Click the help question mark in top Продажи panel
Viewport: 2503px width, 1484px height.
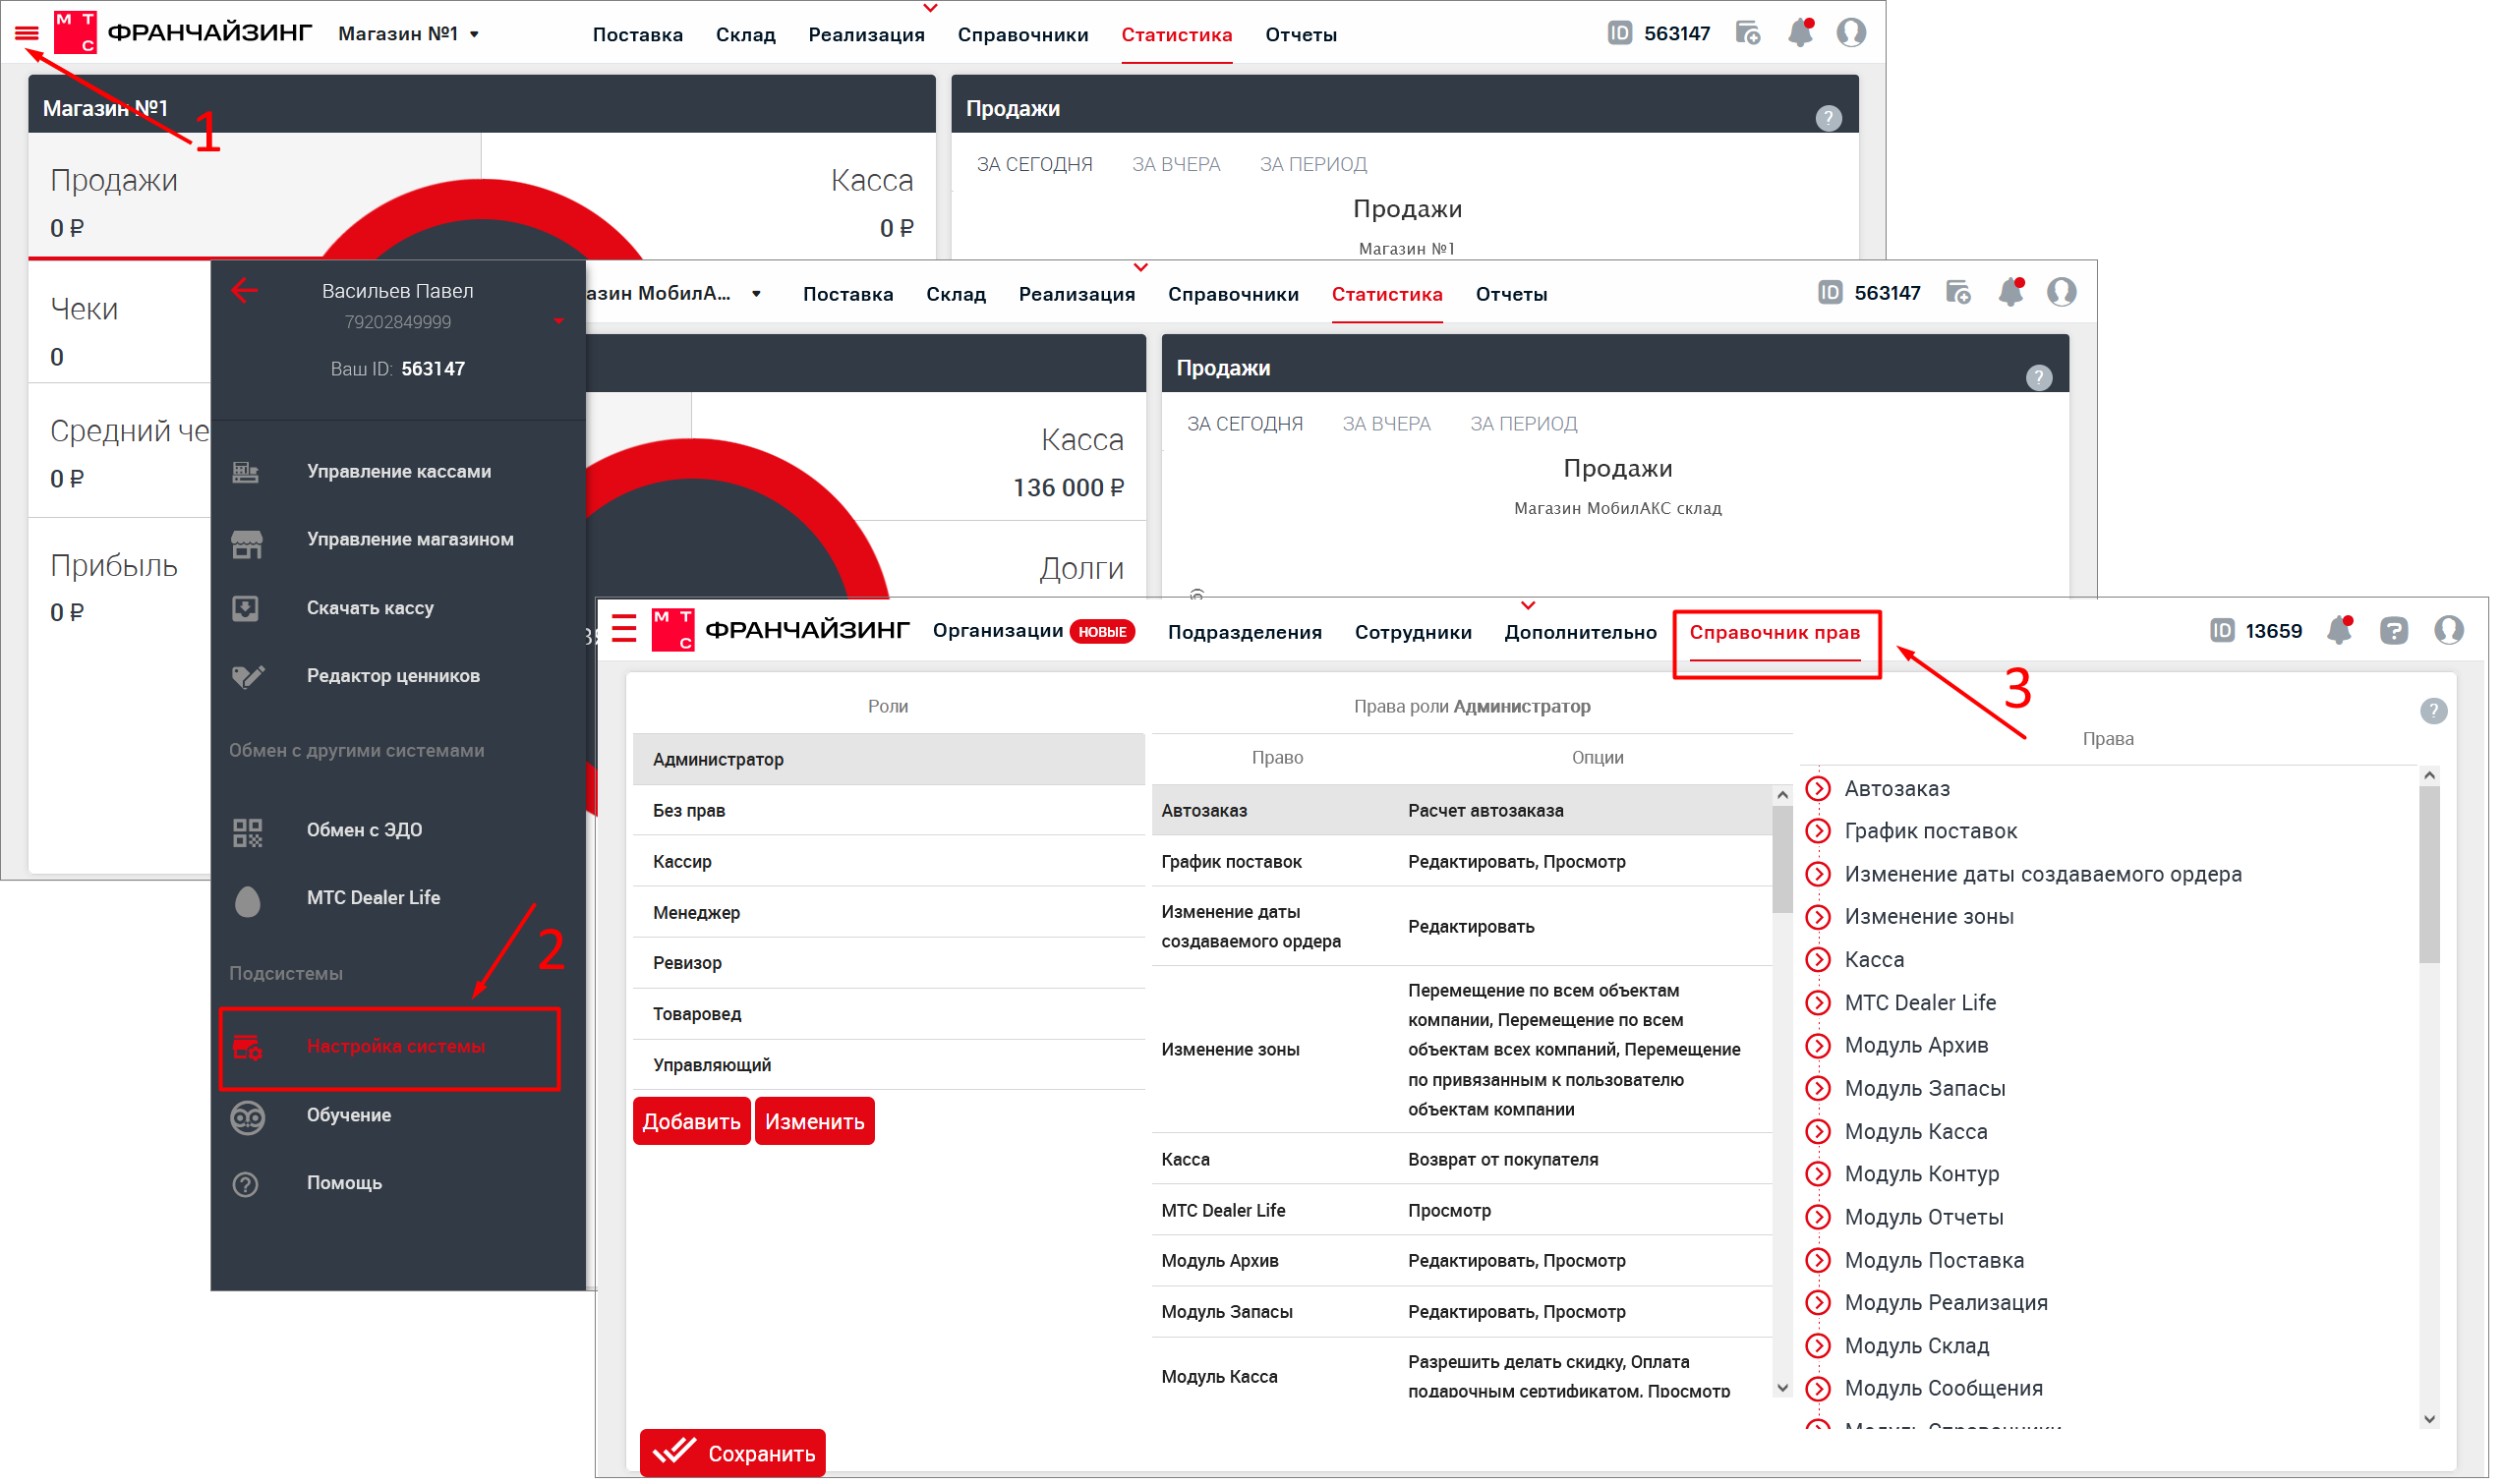coord(1829,118)
